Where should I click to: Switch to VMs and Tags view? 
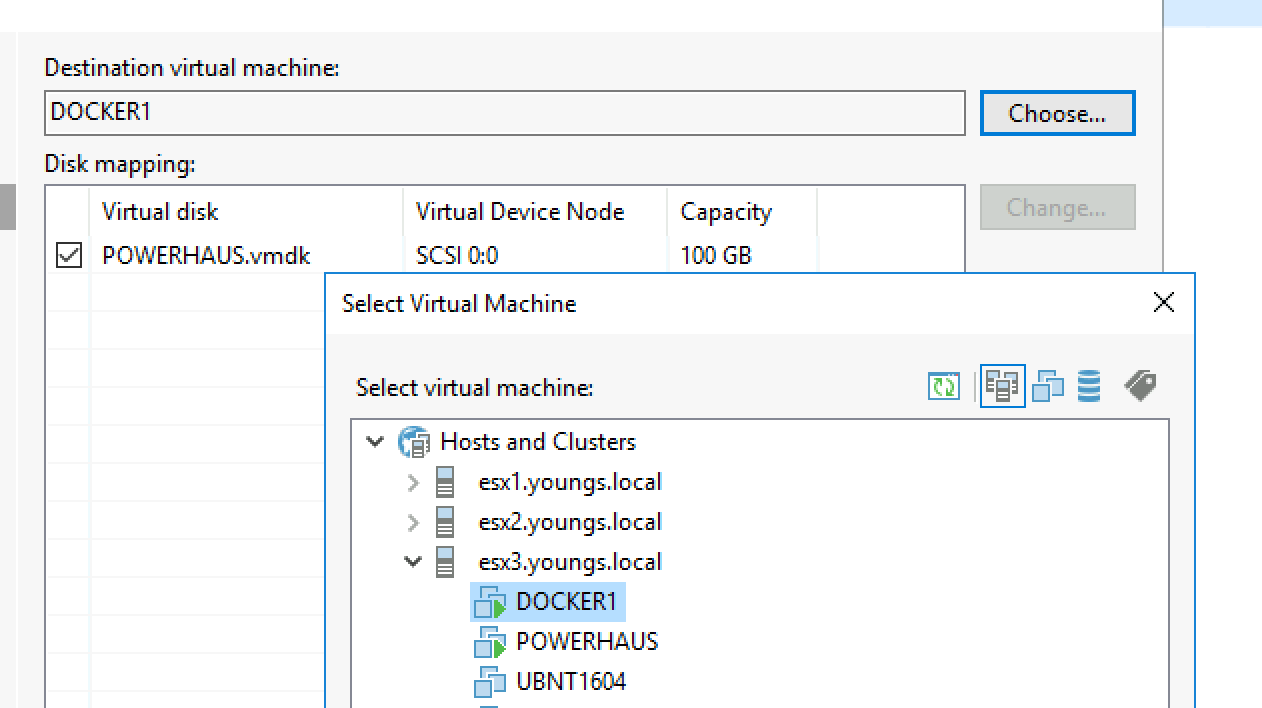click(1140, 386)
